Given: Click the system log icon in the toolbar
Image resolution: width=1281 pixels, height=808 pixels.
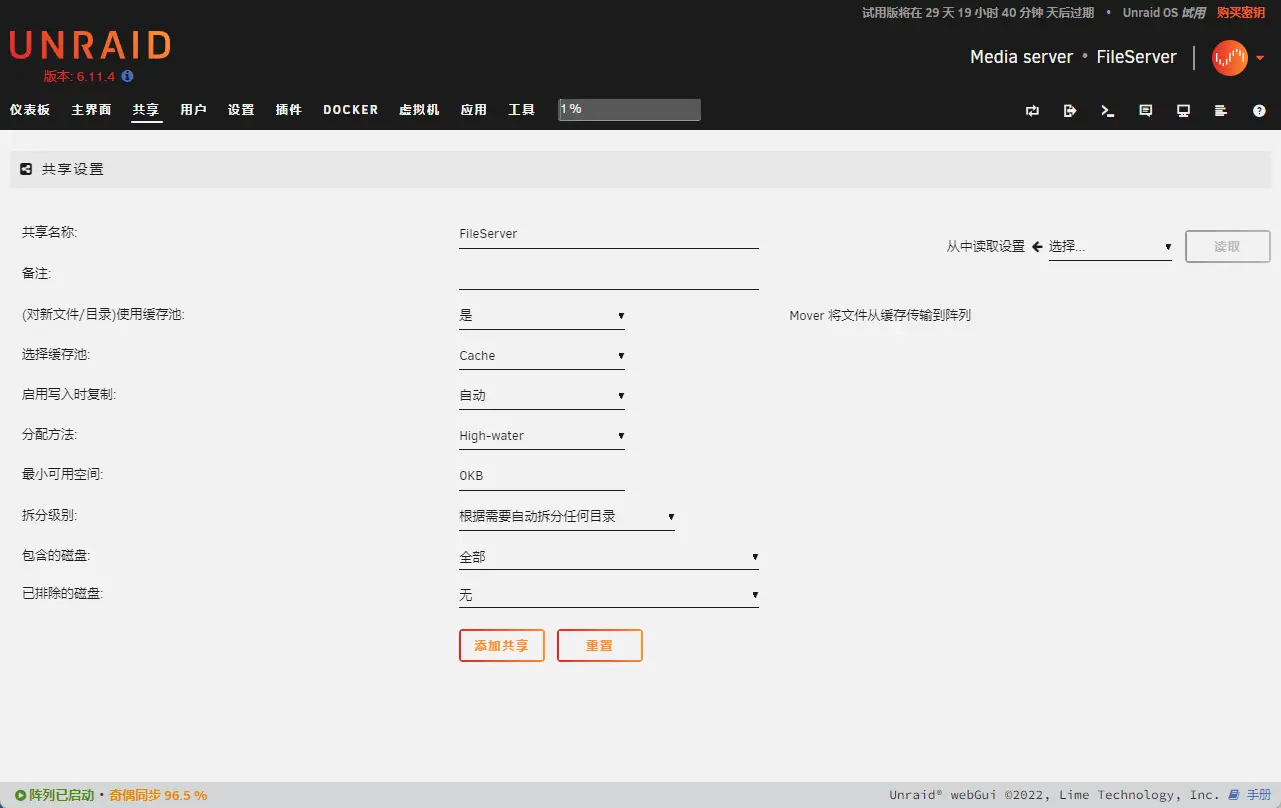Looking at the screenshot, I should (x=1221, y=111).
